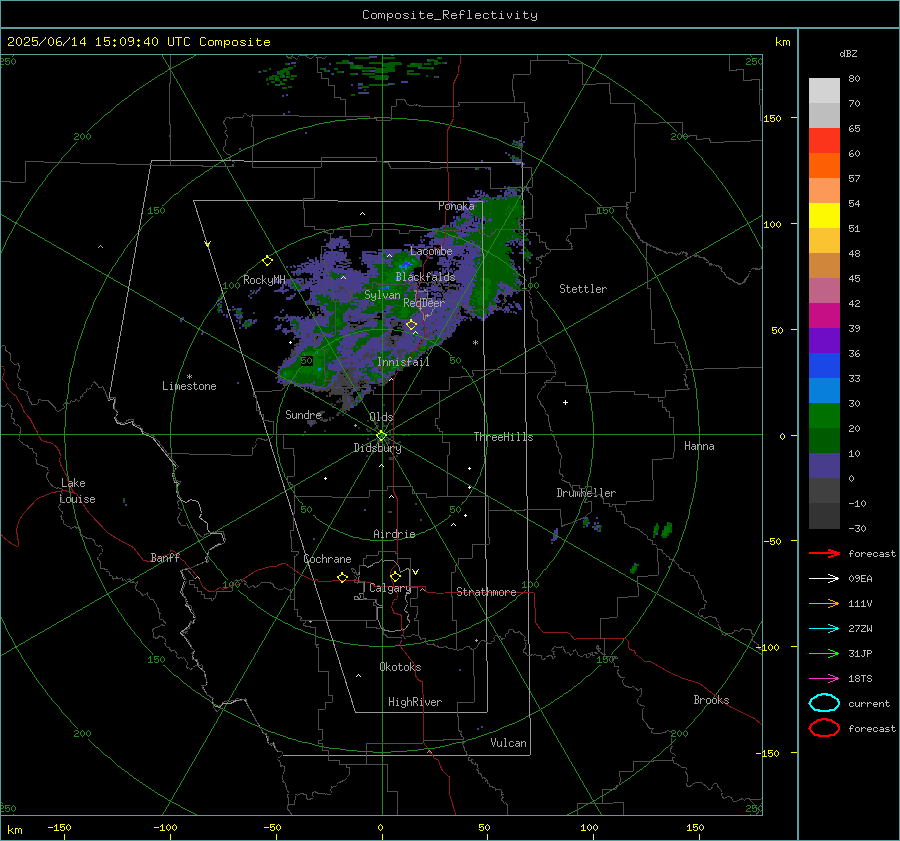900x841 pixels.
Task: Click the green 31JP arrow in the legend
Action: (x=824, y=653)
